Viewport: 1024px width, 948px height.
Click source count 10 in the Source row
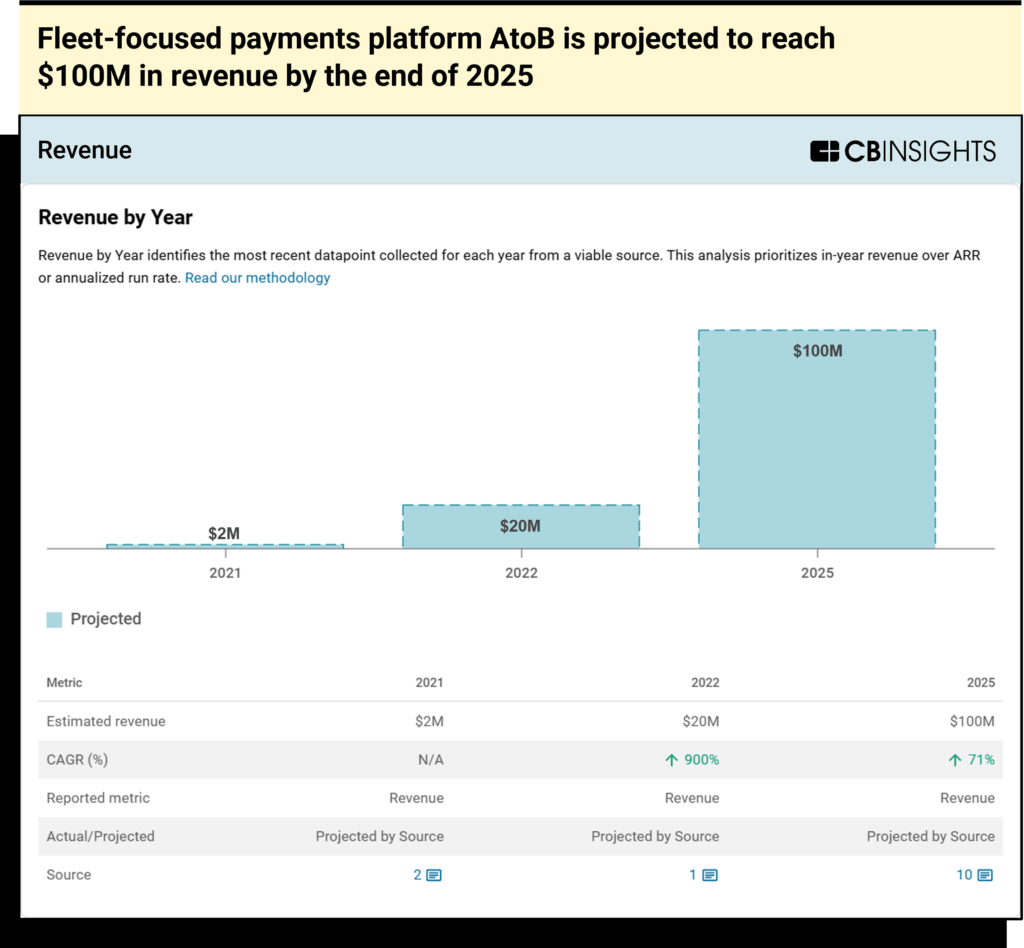click(x=964, y=875)
